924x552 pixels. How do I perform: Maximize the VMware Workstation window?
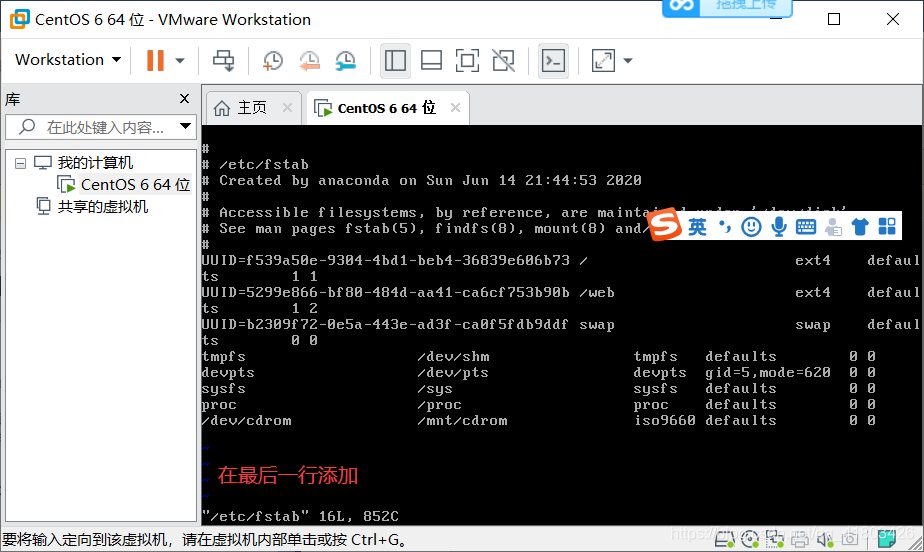coord(834,19)
